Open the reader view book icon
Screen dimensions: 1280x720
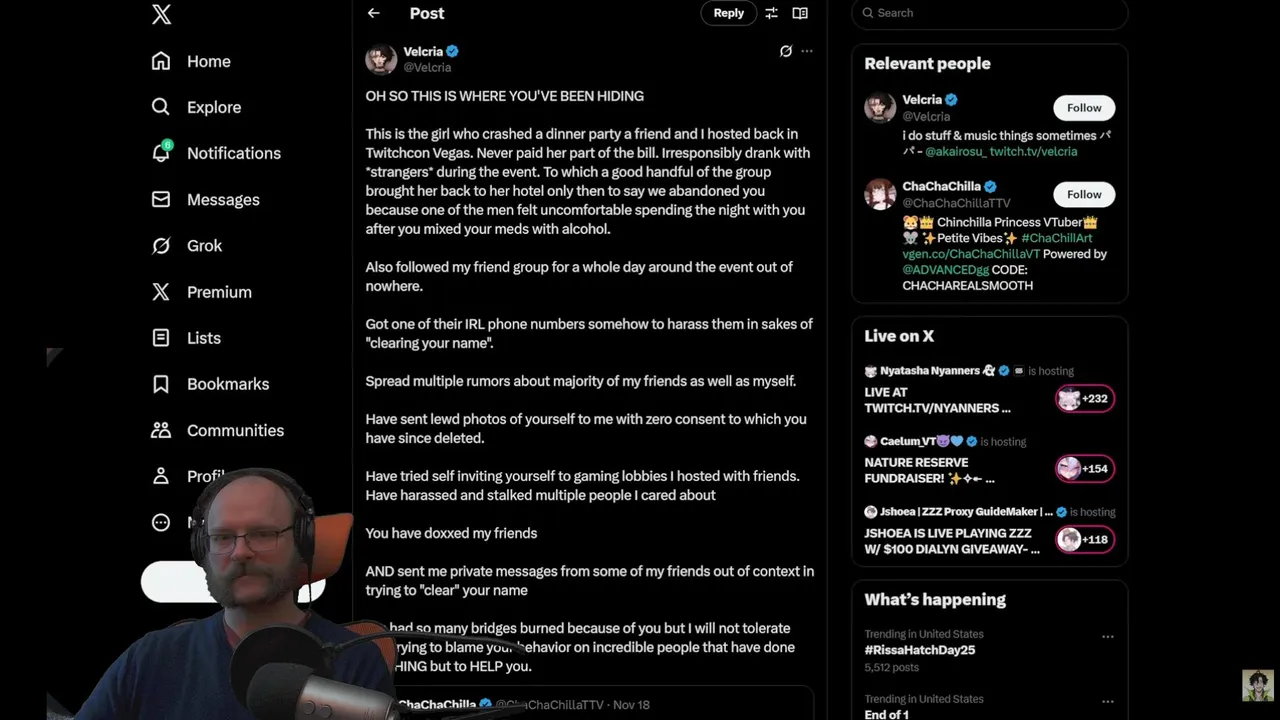tap(800, 13)
